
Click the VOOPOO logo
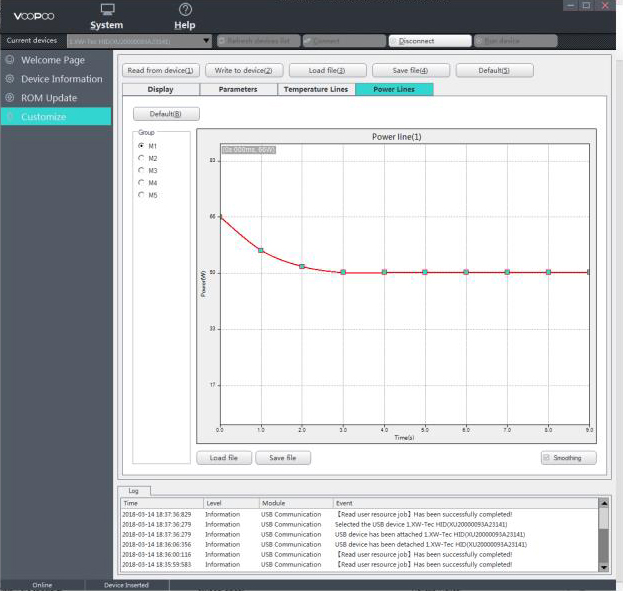[34, 16]
